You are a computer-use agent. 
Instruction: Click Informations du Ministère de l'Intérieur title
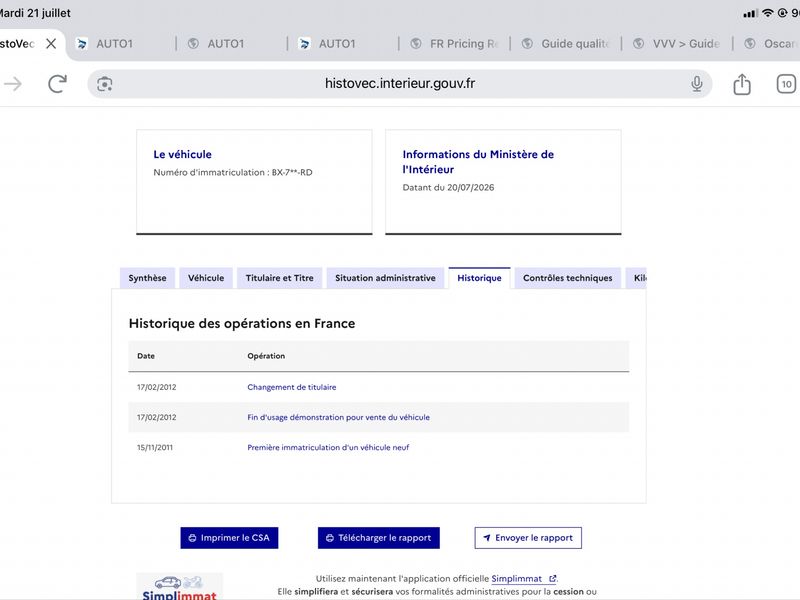(478, 162)
